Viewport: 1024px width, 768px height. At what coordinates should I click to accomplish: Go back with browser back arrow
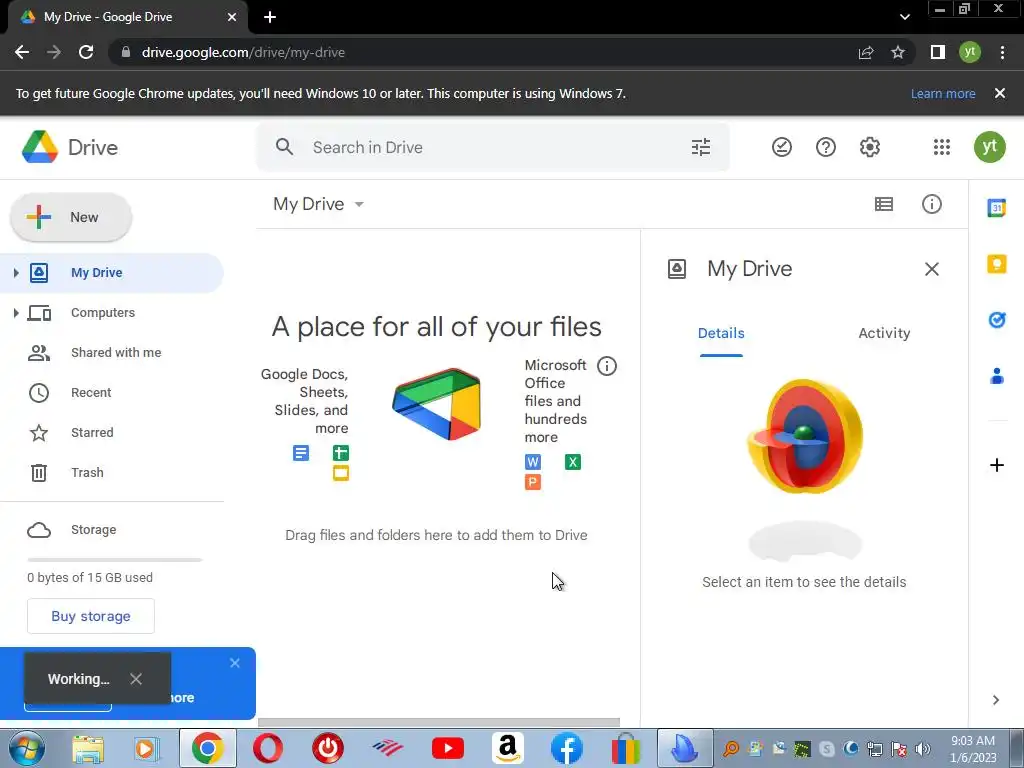(22, 52)
